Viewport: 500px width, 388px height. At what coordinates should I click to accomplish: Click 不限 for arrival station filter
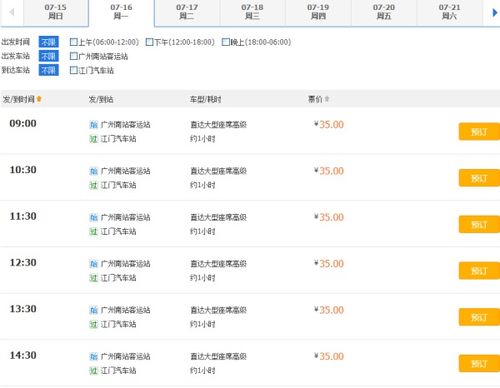click(x=49, y=70)
